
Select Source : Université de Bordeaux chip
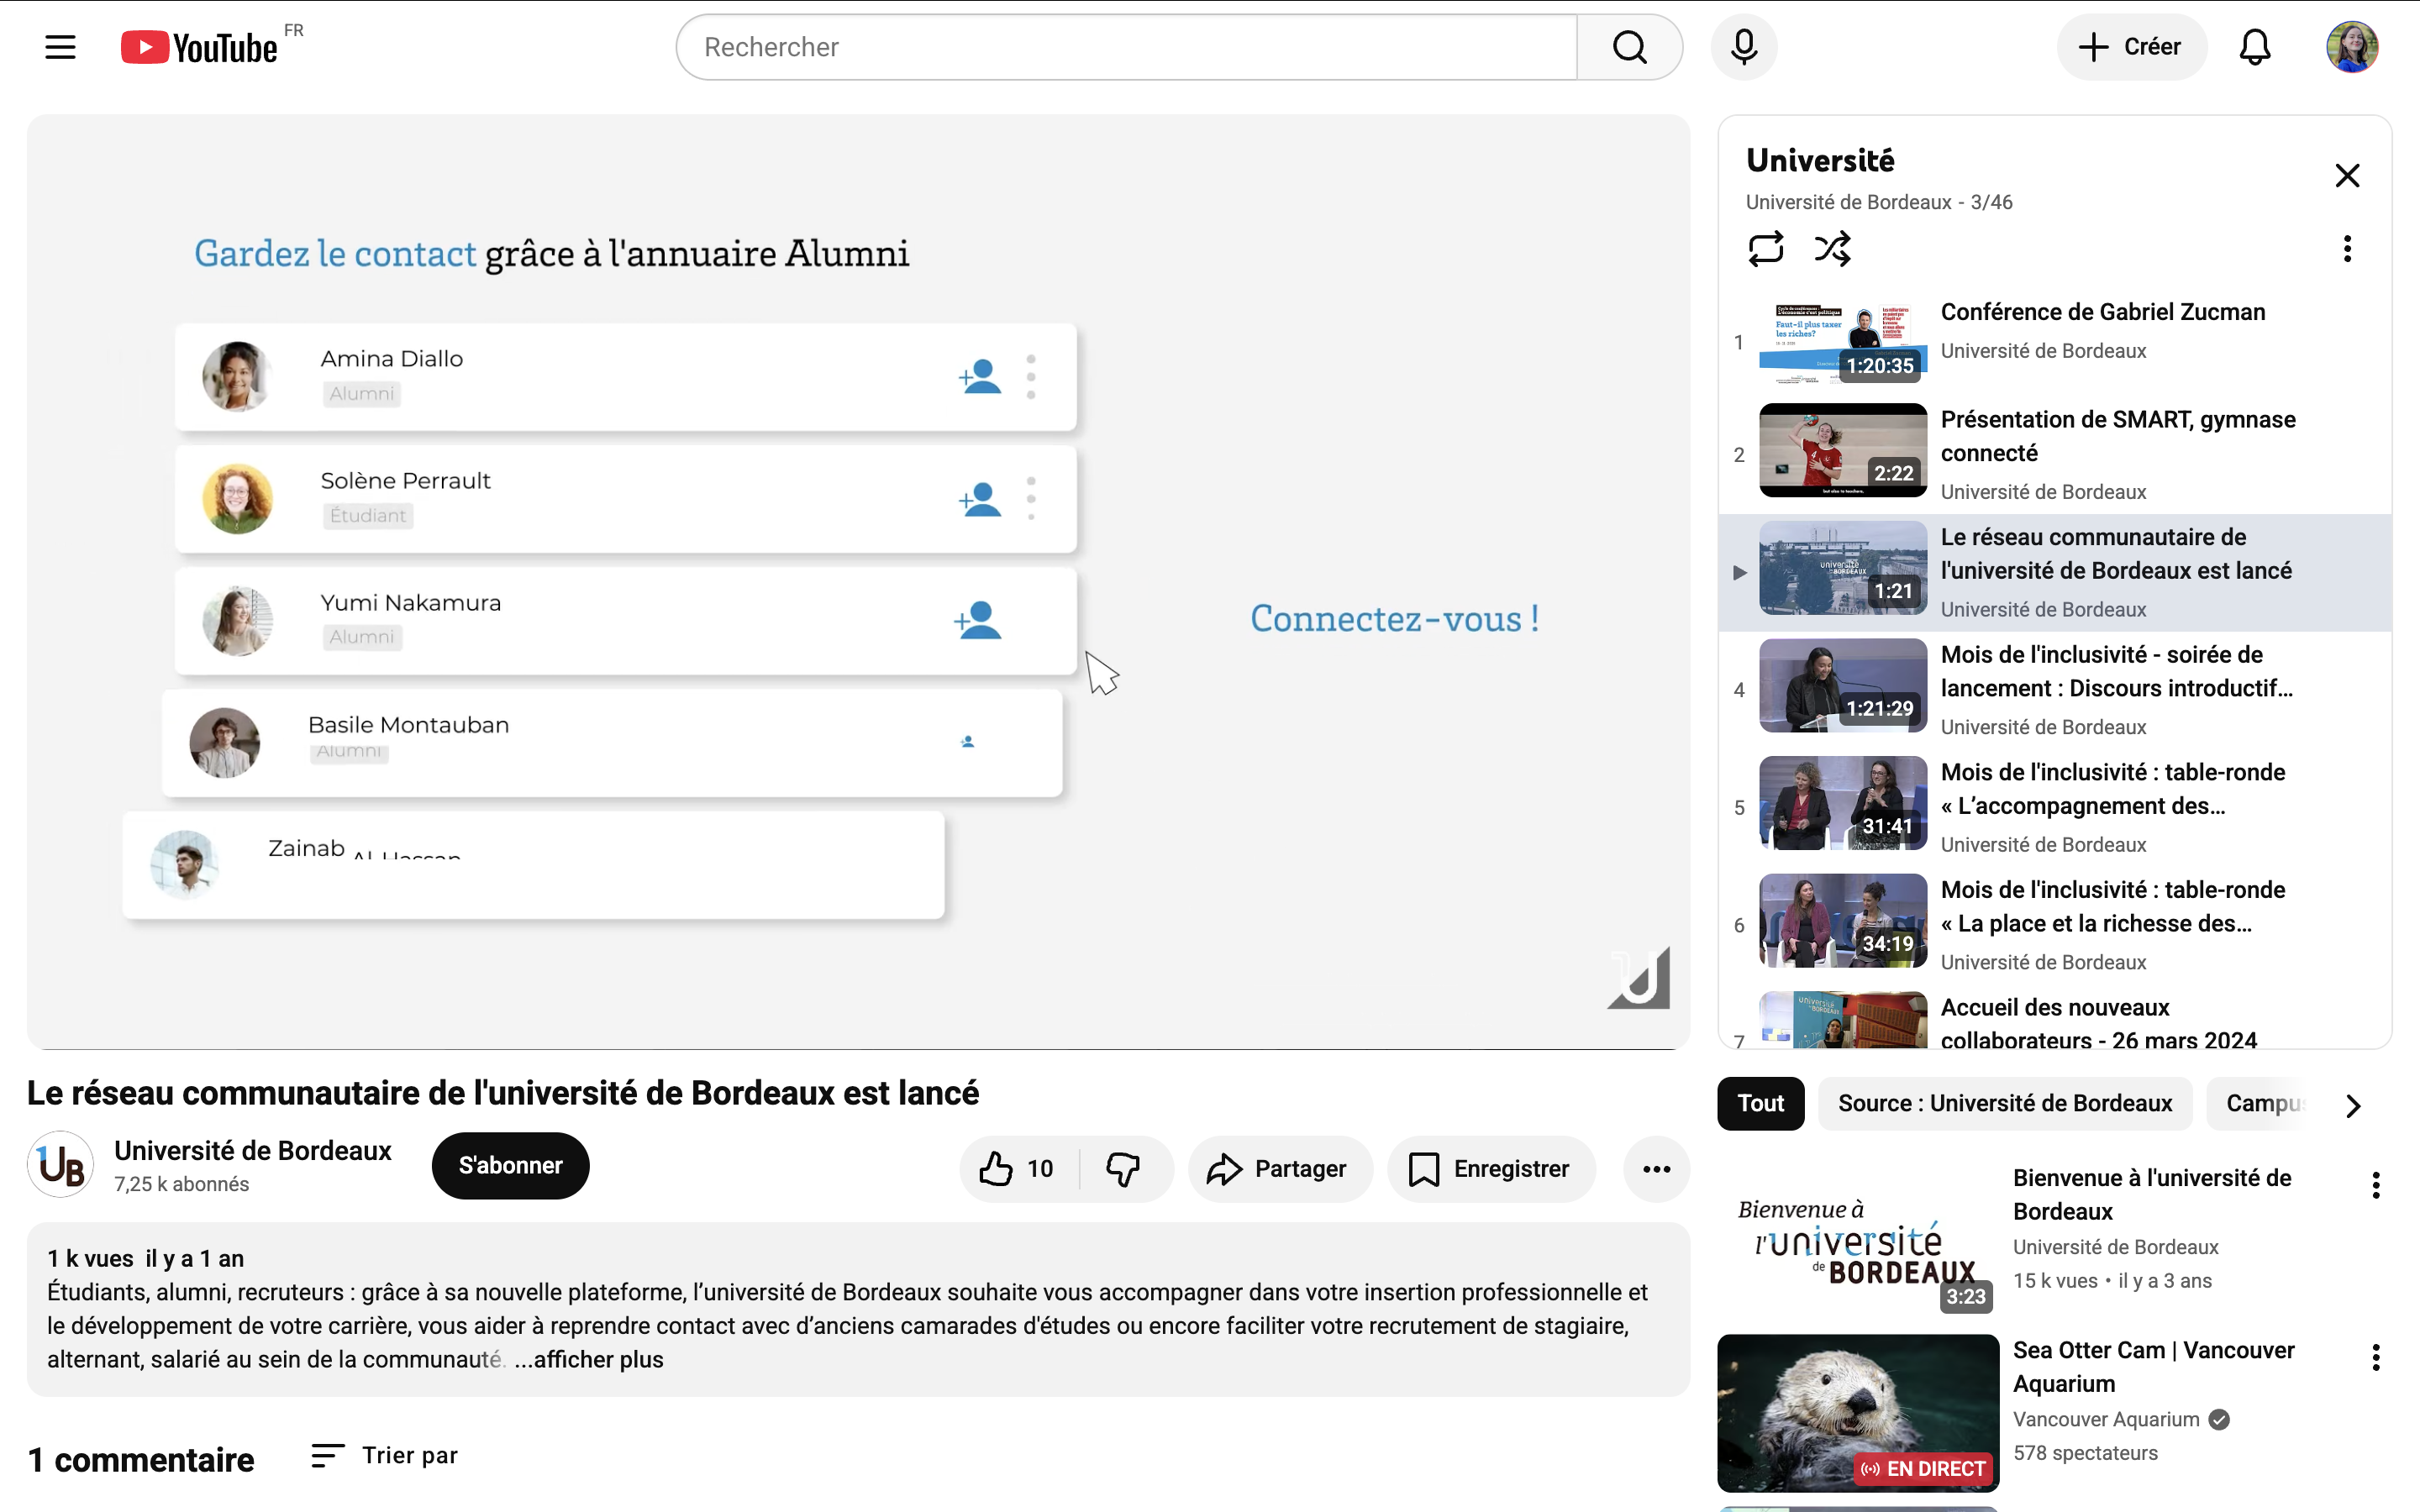pos(2005,1104)
